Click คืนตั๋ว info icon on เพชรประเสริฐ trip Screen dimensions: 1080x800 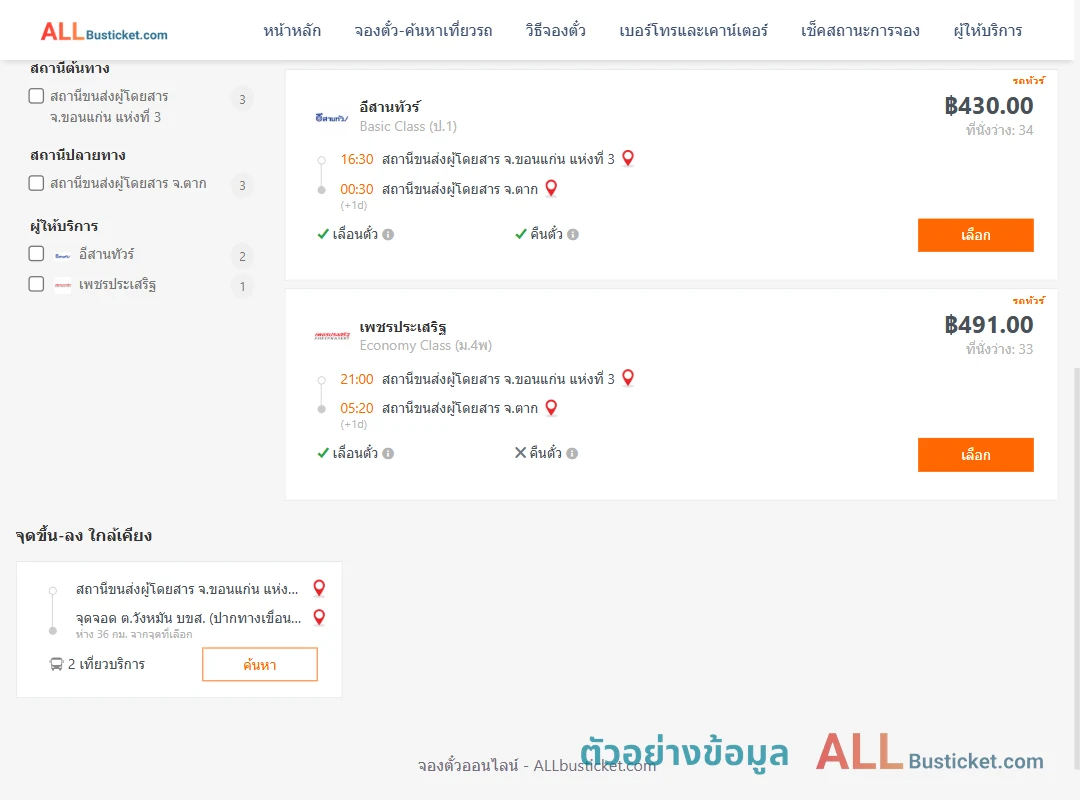point(572,453)
